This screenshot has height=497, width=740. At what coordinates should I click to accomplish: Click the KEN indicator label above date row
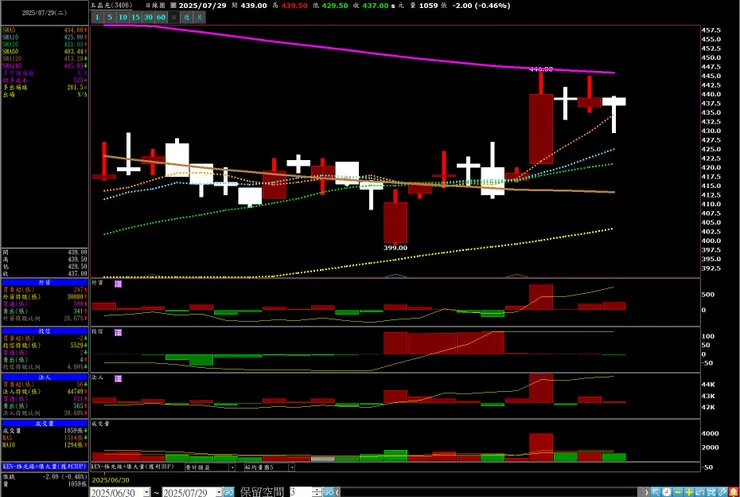tap(132, 467)
